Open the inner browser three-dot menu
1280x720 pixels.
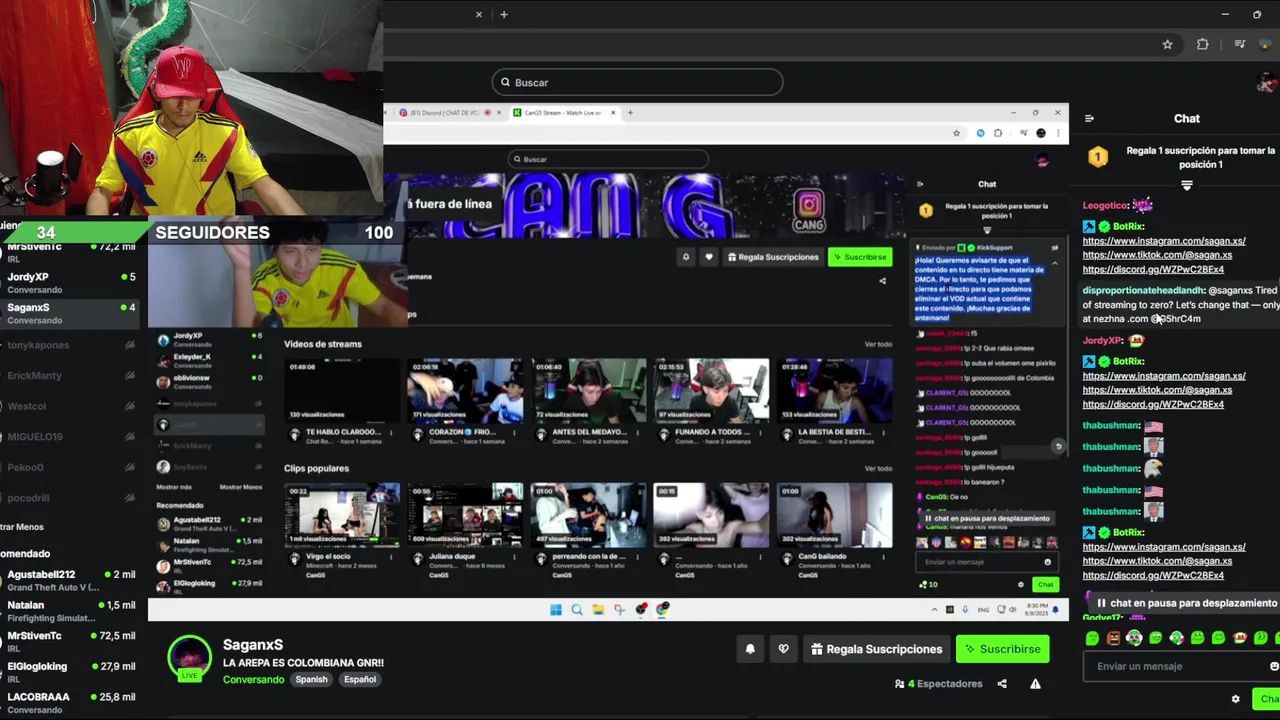[x=1057, y=133]
